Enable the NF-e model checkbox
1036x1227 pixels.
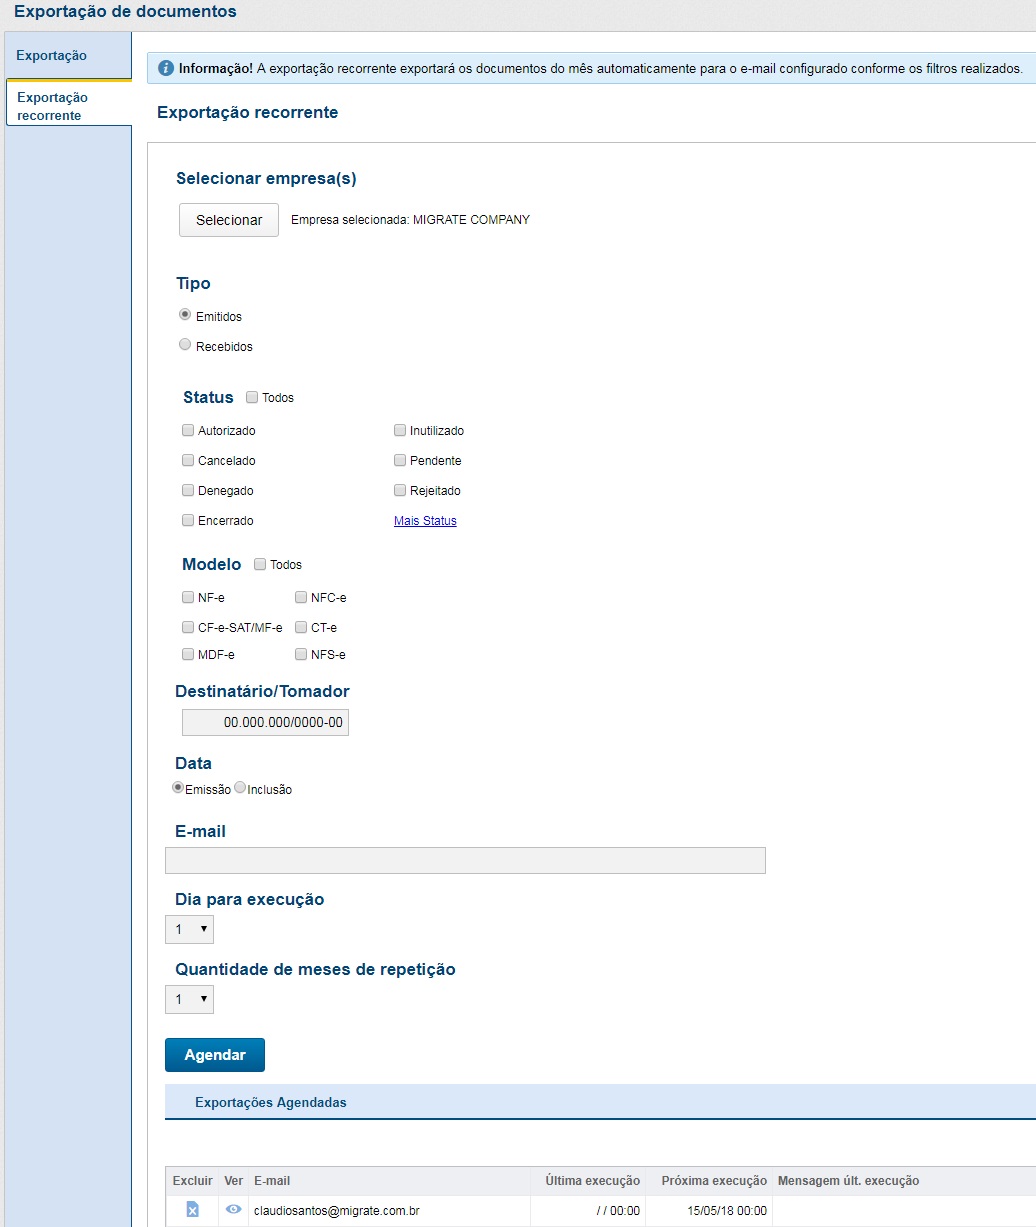tap(188, 597)
